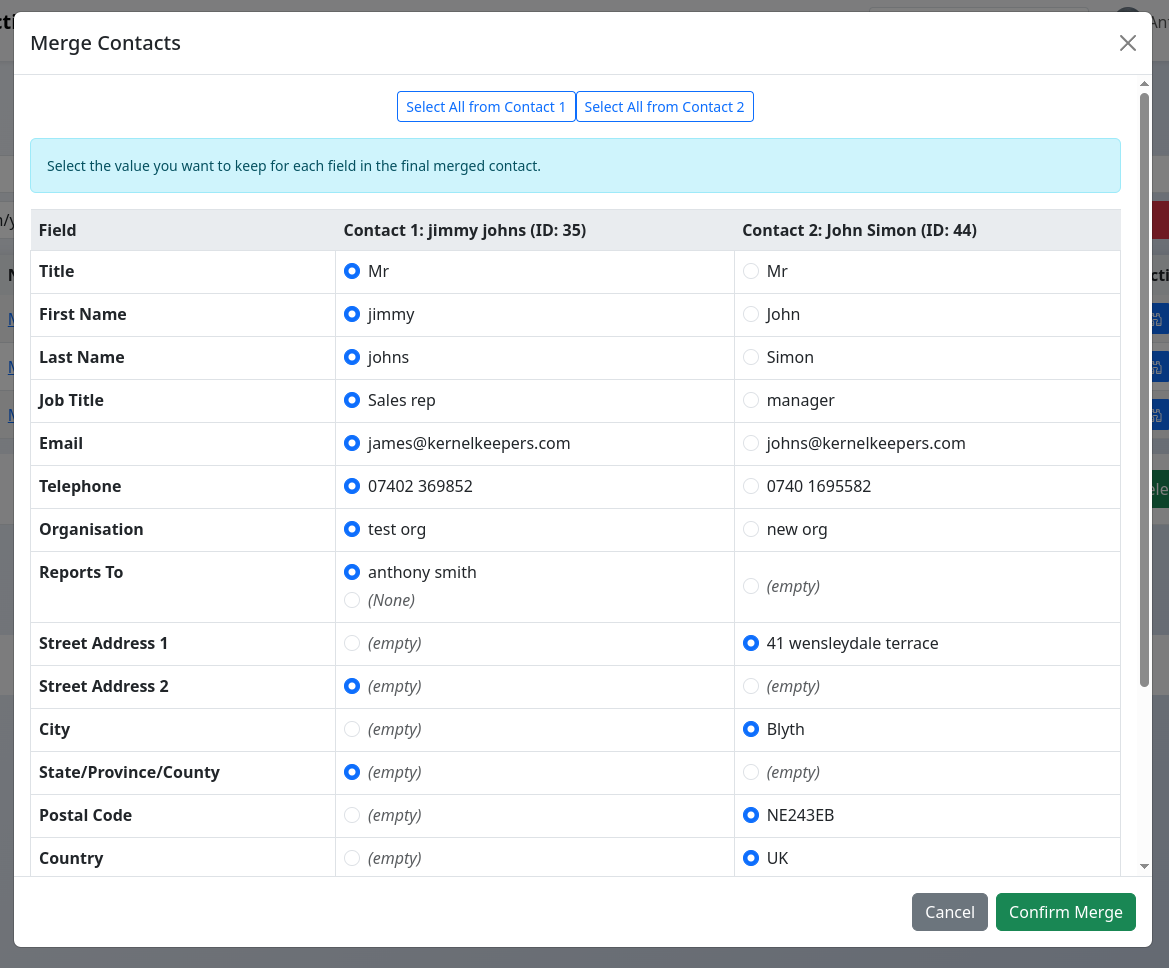This screenshot has width=1169, height=968.
Task: Select city Blyth
Action: (x=751, y=729)
